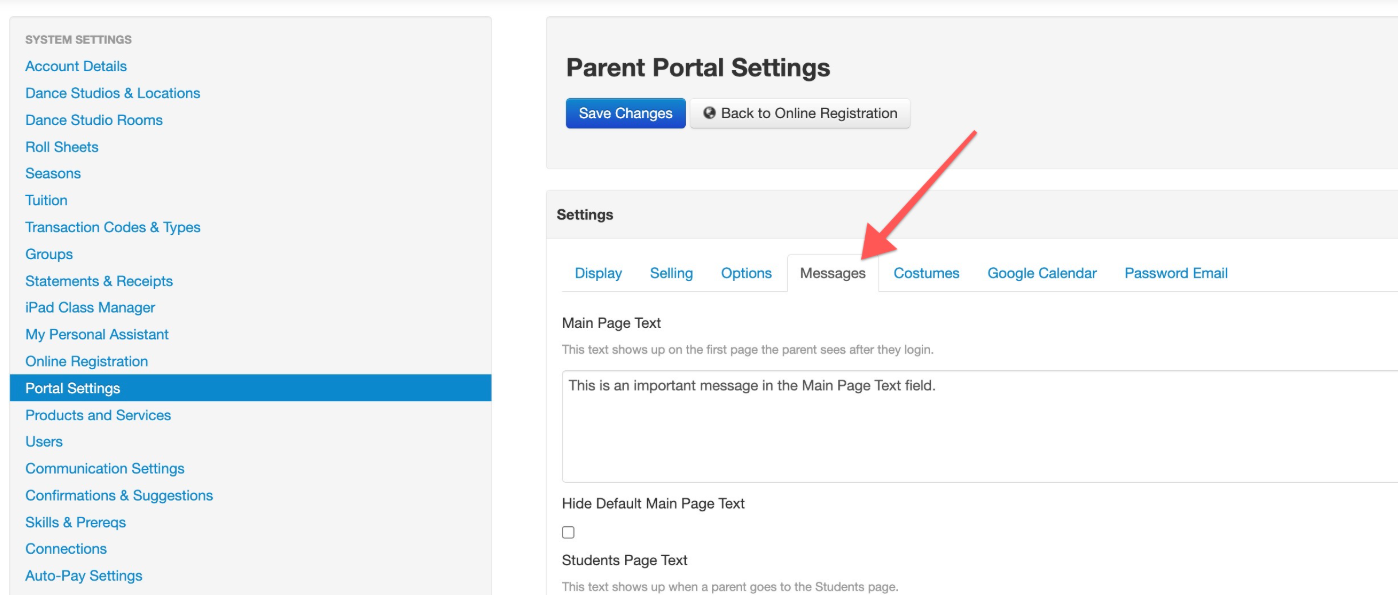The height and width of the screenshot is (596, 1398).
Task: Tick the Hide Default Main Page Text checkbox
Action: [568, 532]
